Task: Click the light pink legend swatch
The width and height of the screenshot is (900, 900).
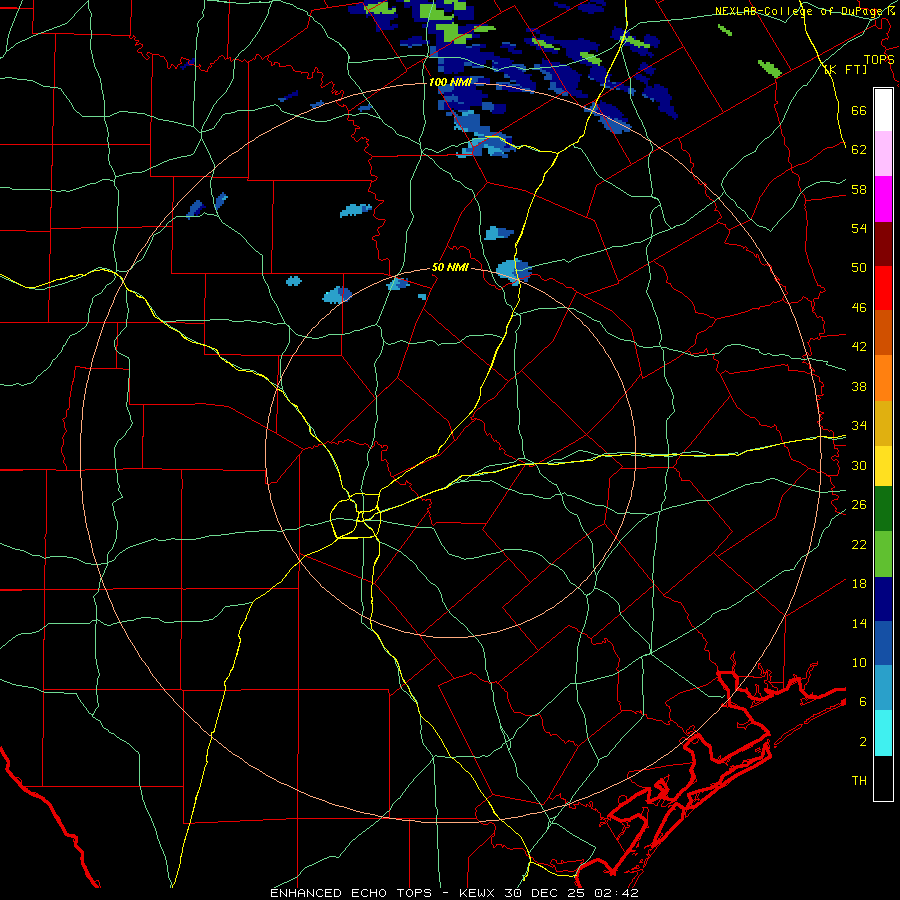Action: click(x=883, y=153)
